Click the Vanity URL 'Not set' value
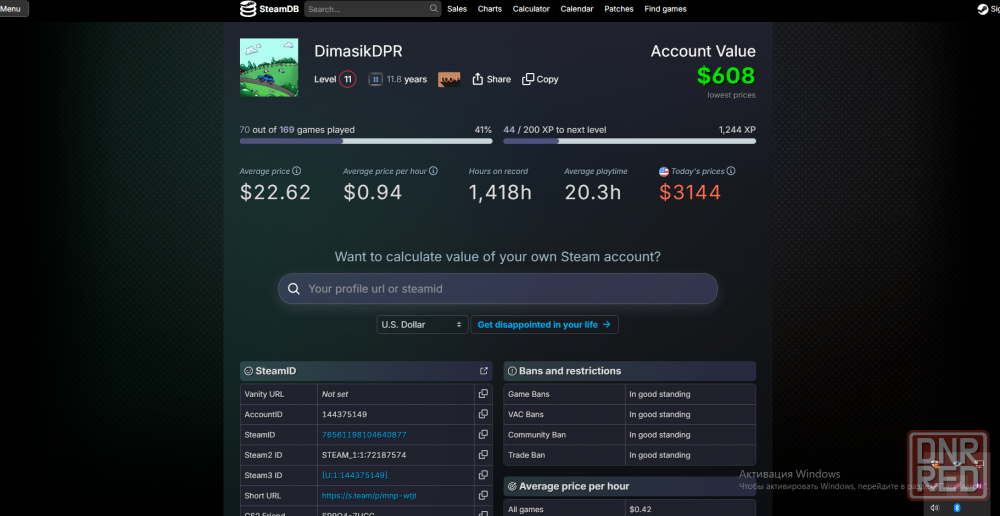 (335, 394)
